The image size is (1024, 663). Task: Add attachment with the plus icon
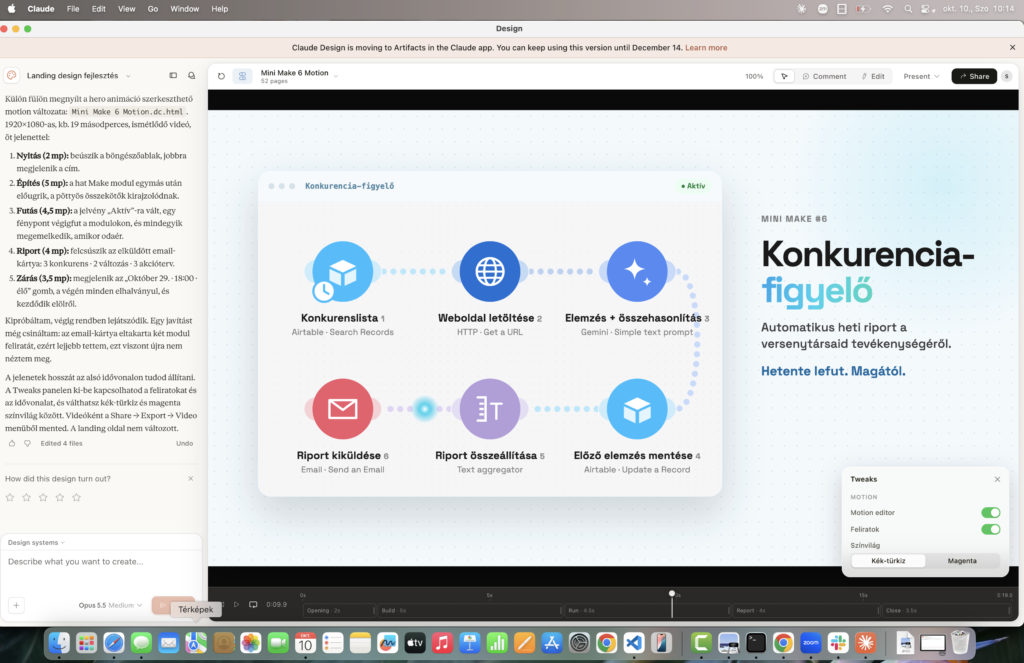tap(16, 605)
